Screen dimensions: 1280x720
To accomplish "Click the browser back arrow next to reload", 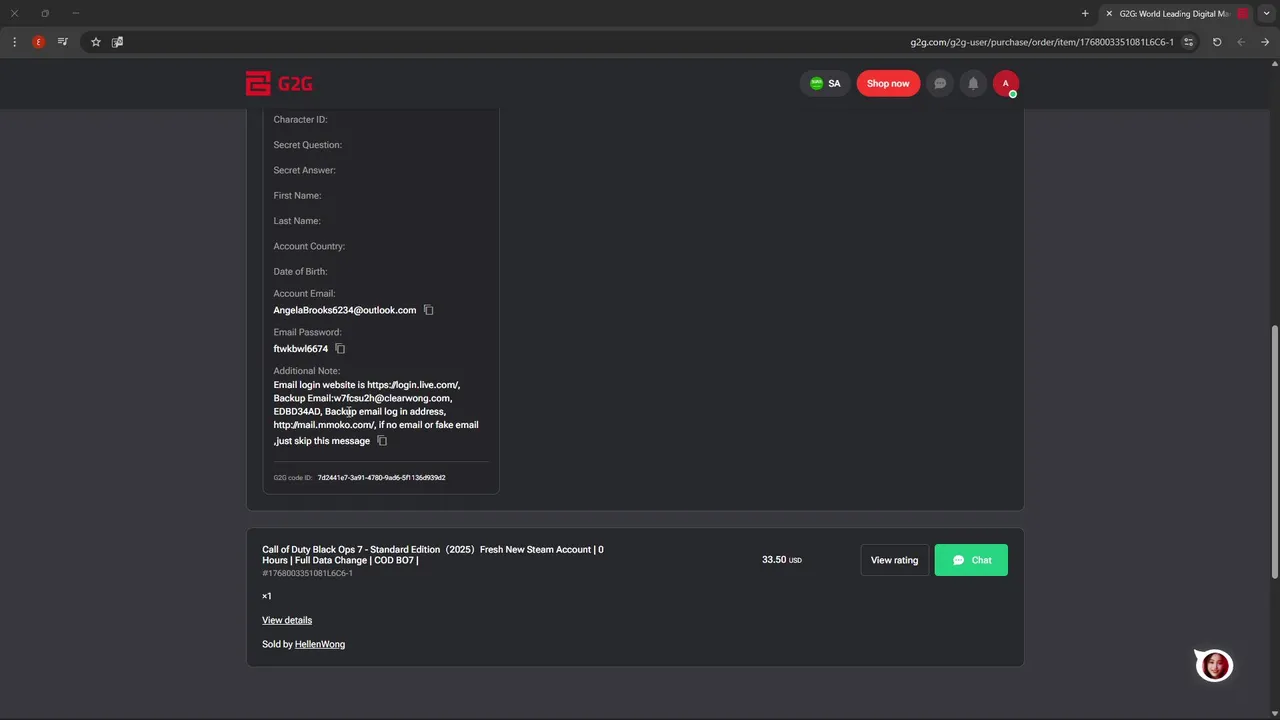I will pos(1241,42).
